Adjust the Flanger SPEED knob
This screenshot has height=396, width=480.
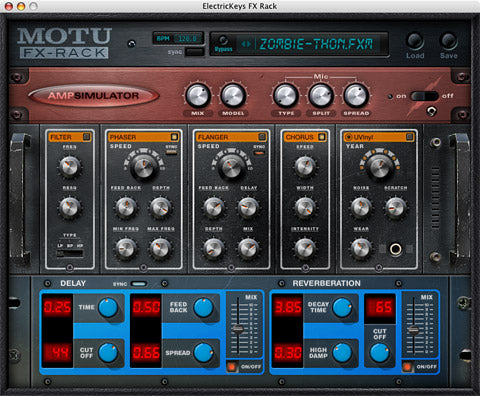[231, 166]
